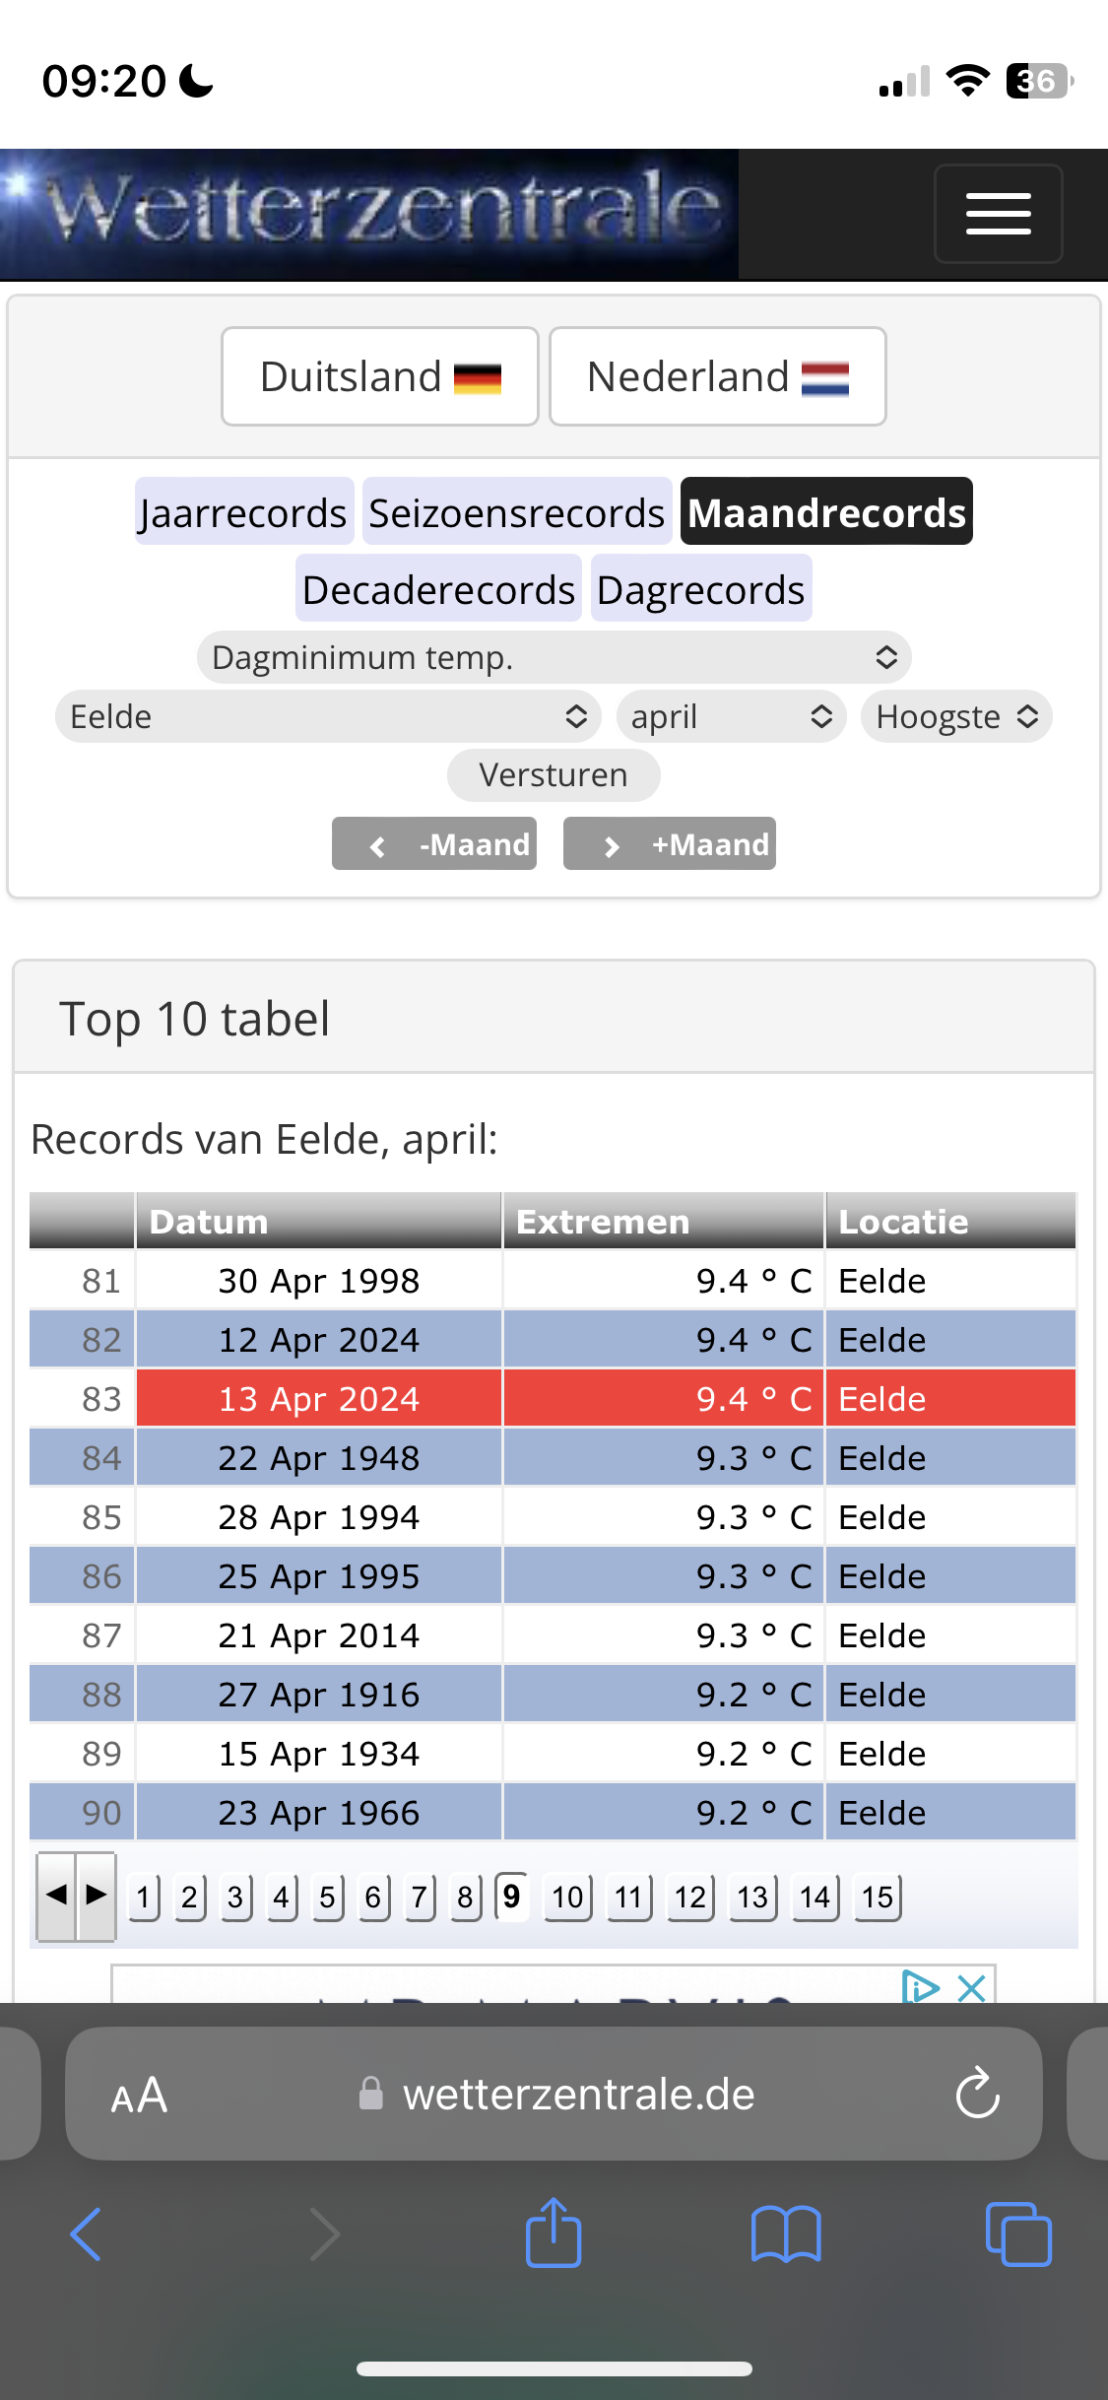The height and width of the screenshot is (2400, 1108).
Task: Switch to the Jaarrecords tab
Action: click(x=244, y=512)
